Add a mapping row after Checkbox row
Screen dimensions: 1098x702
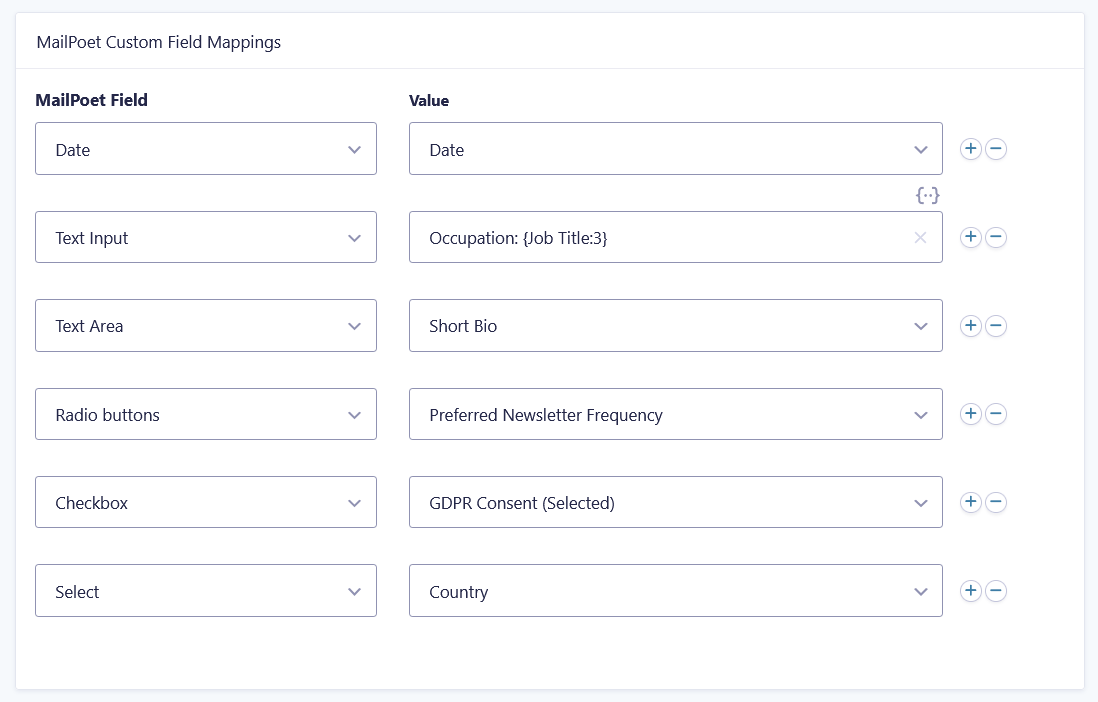point(971,502)
